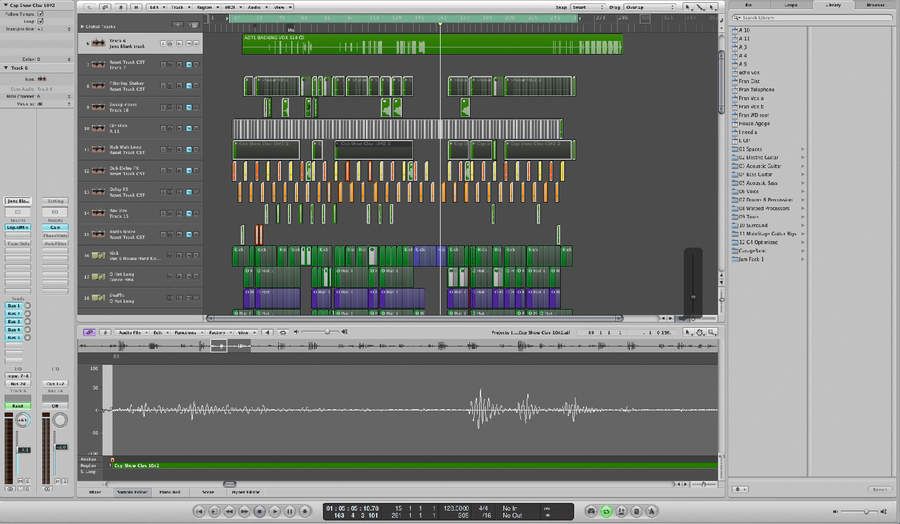Open the Library action gear menu
The image size is (900, 524).
pos(740,489)
